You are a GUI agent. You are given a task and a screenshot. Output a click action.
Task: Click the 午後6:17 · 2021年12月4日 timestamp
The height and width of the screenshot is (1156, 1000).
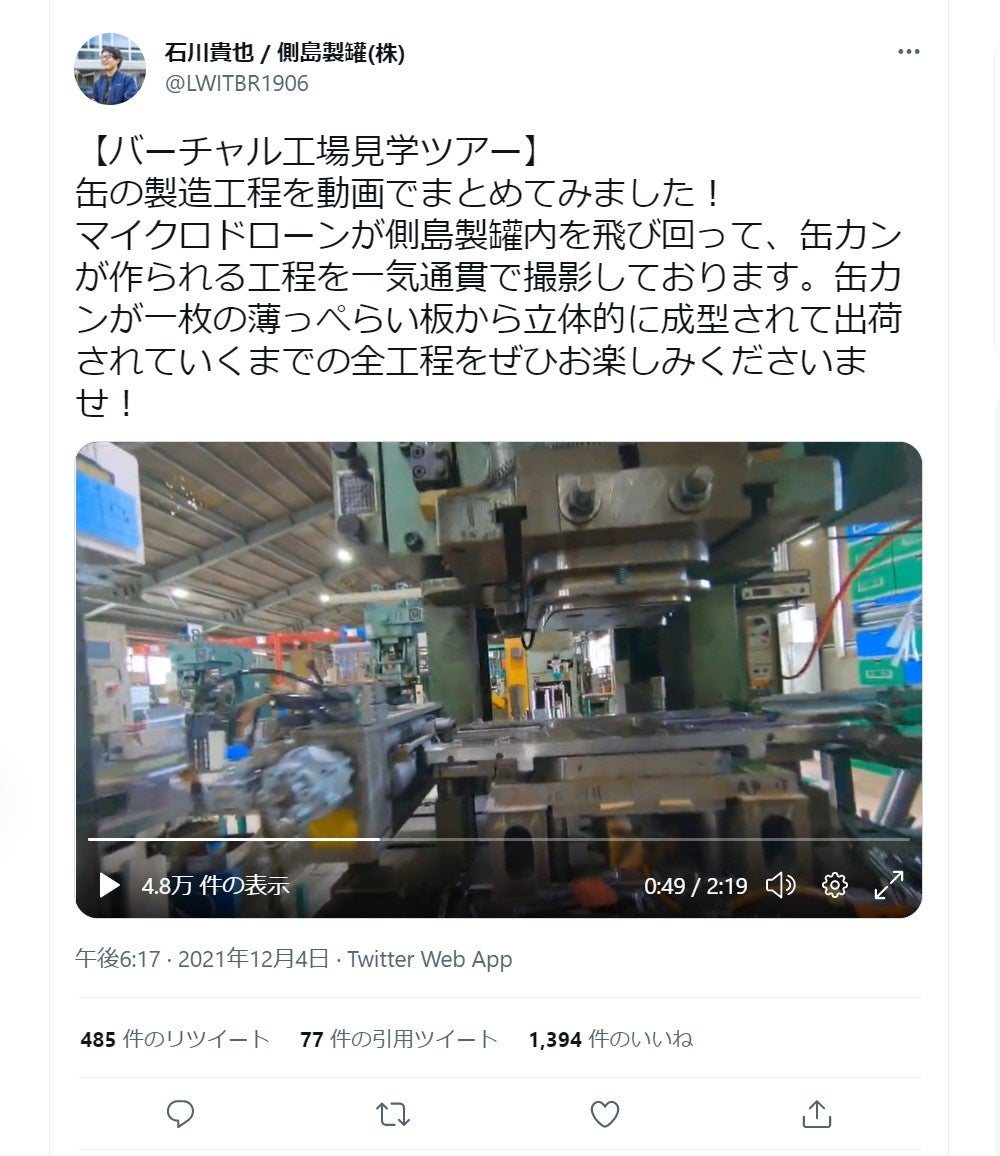point(201,958)
